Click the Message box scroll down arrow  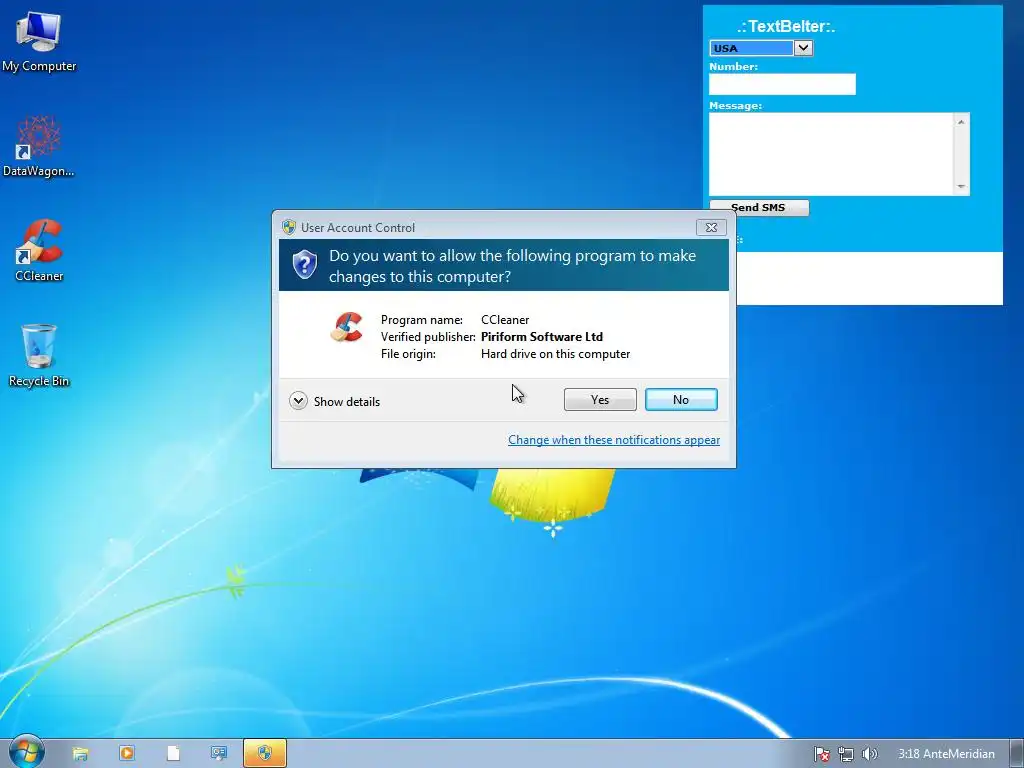pyautogui.click(x=961, y=187)
